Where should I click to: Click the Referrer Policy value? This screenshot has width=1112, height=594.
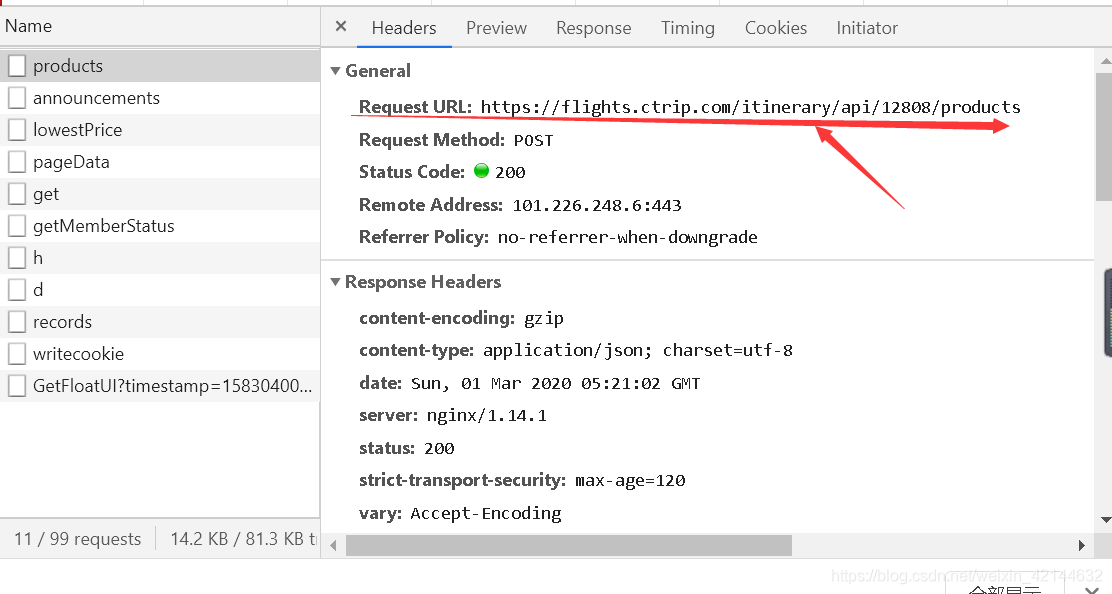coord(628,237)
